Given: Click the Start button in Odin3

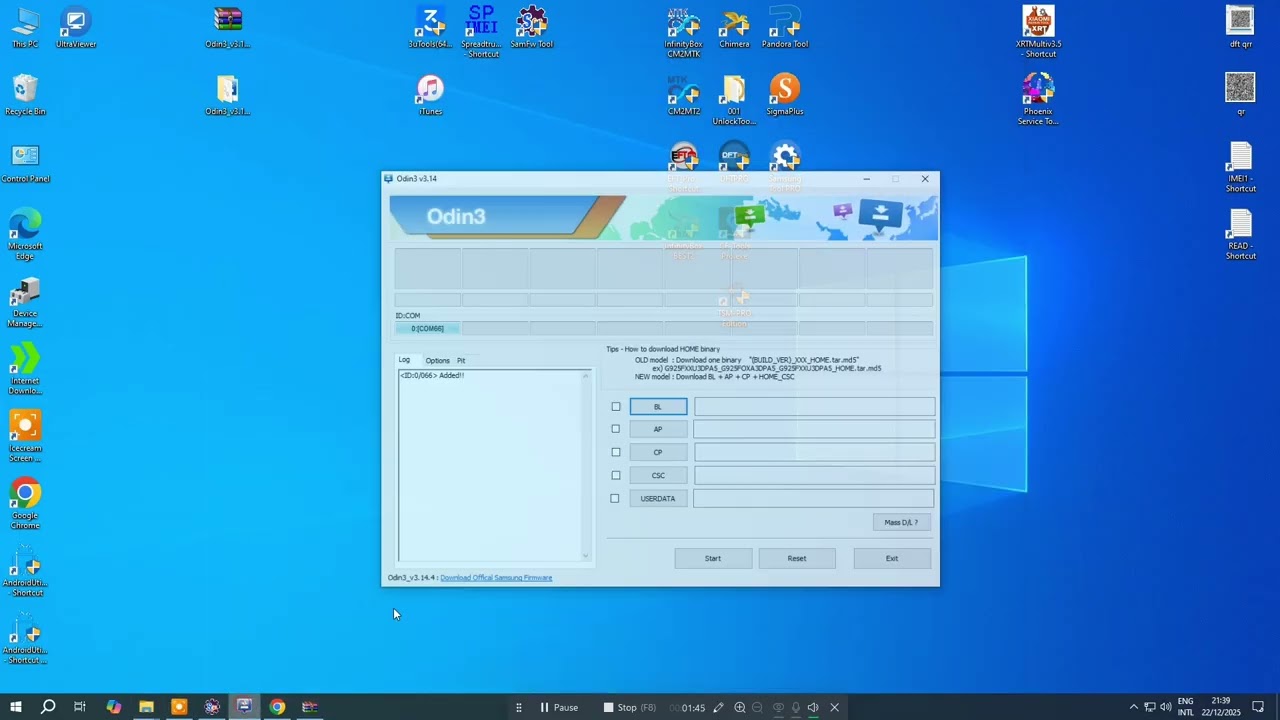Looking at the screenshot, I should (713, 558).
